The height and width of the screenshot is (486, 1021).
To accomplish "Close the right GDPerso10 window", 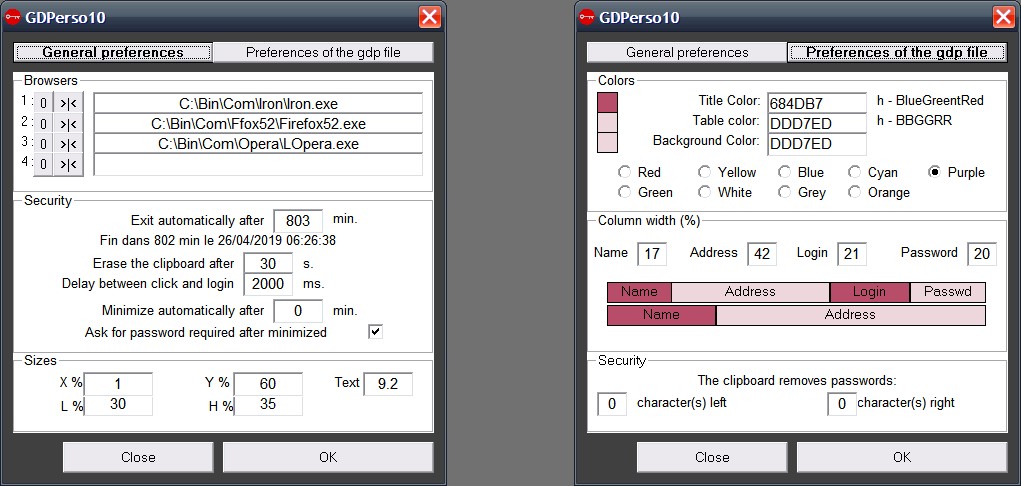I will (1003, 17).
